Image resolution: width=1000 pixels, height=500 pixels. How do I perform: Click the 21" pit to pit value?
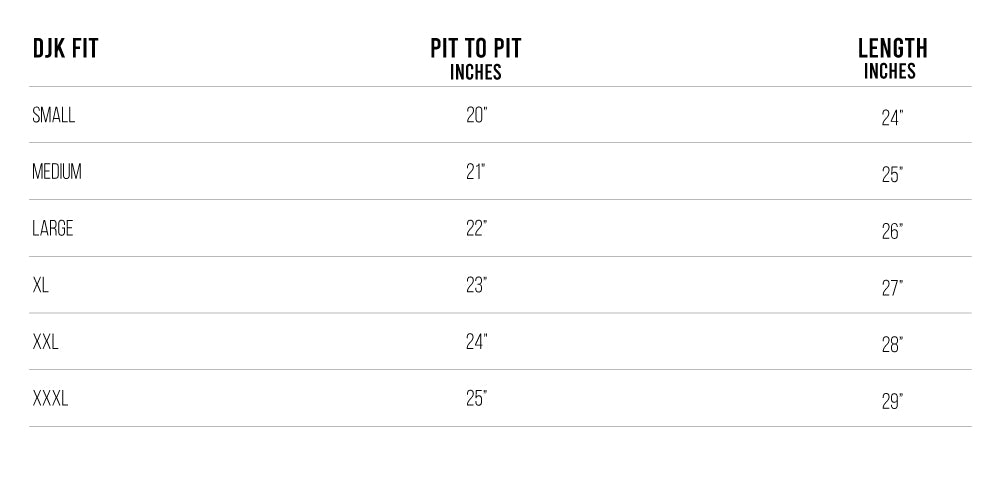pos(475,172)
